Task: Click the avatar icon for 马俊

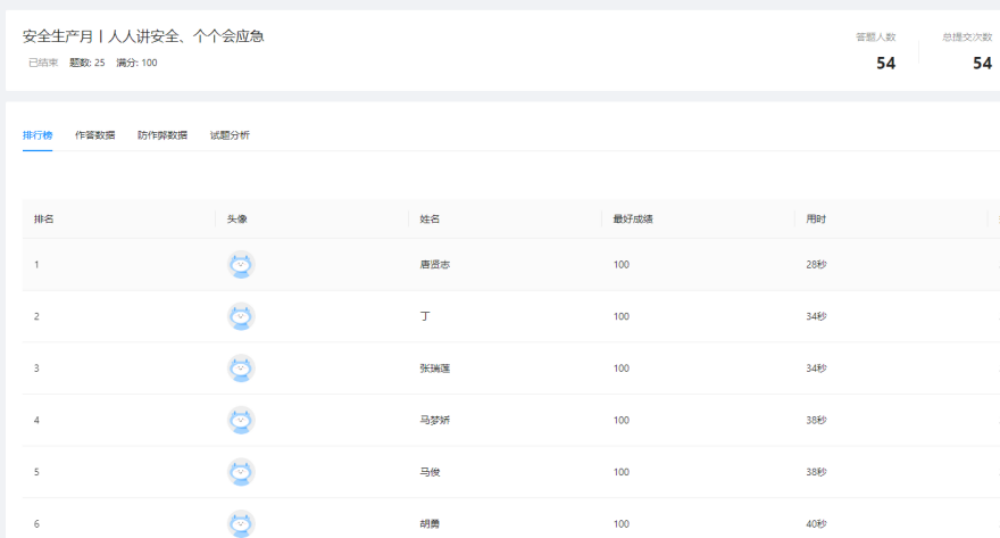Action: point(240,472)
